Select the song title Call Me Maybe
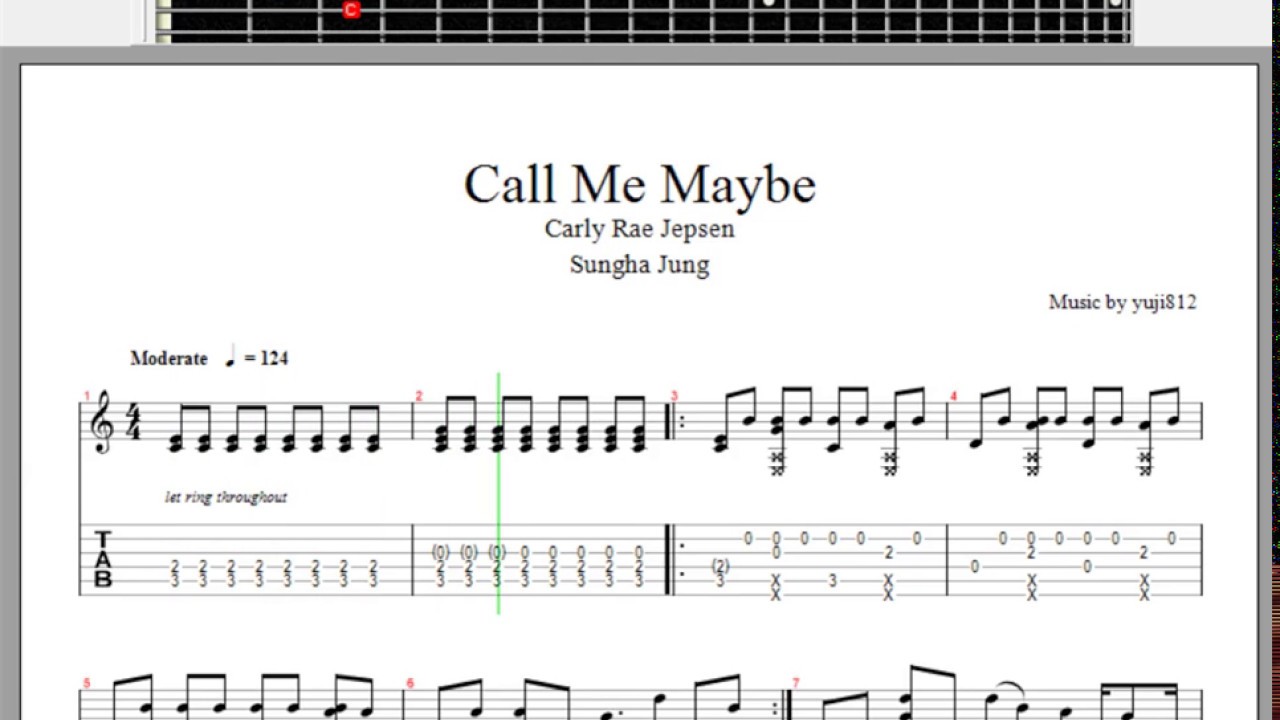1280x720 pixels. pos(640,184)
